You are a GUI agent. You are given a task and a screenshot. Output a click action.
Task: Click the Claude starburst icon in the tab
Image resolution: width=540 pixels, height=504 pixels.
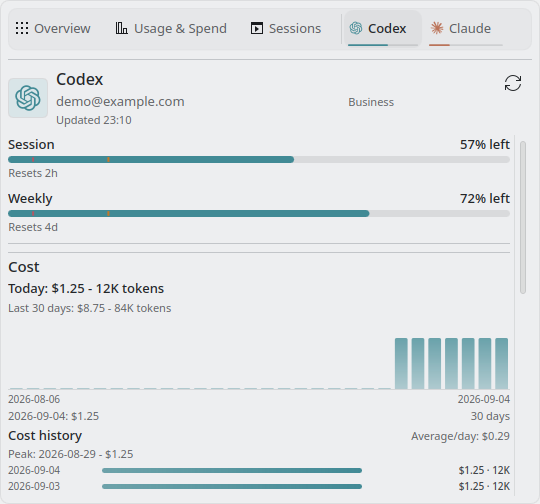click(437, 28)
